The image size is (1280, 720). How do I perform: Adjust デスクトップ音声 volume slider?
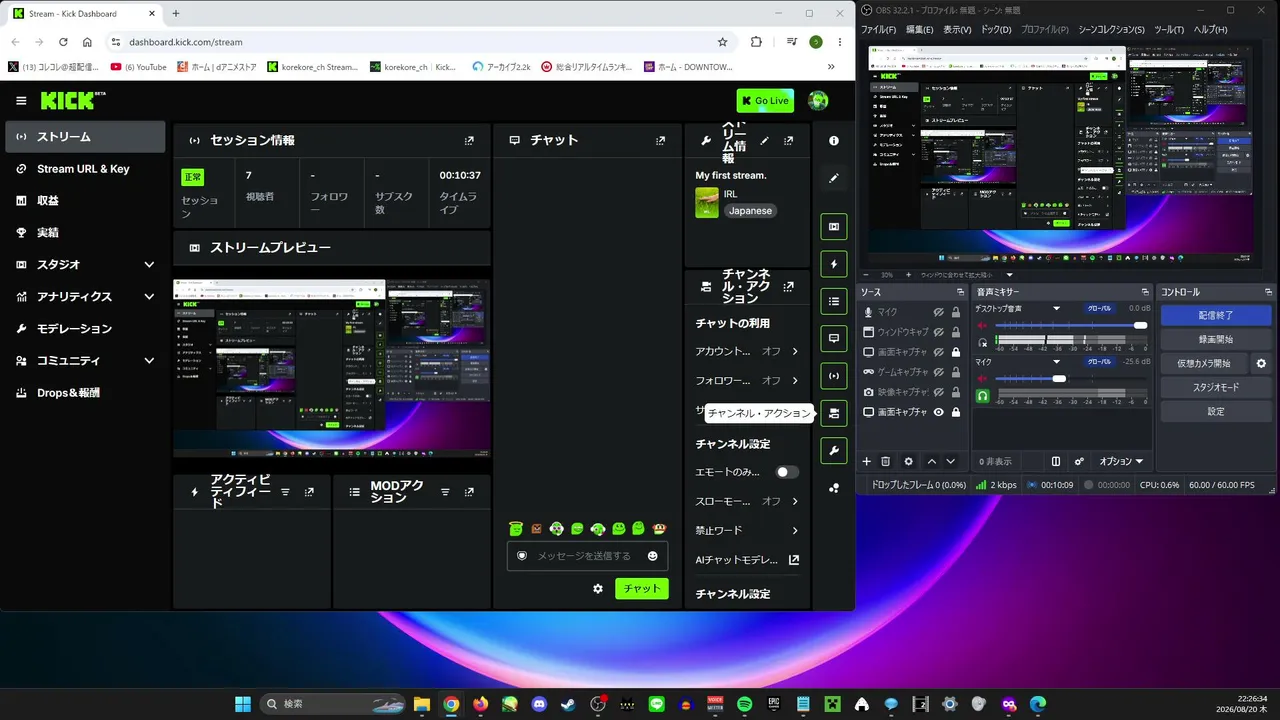1070,326
